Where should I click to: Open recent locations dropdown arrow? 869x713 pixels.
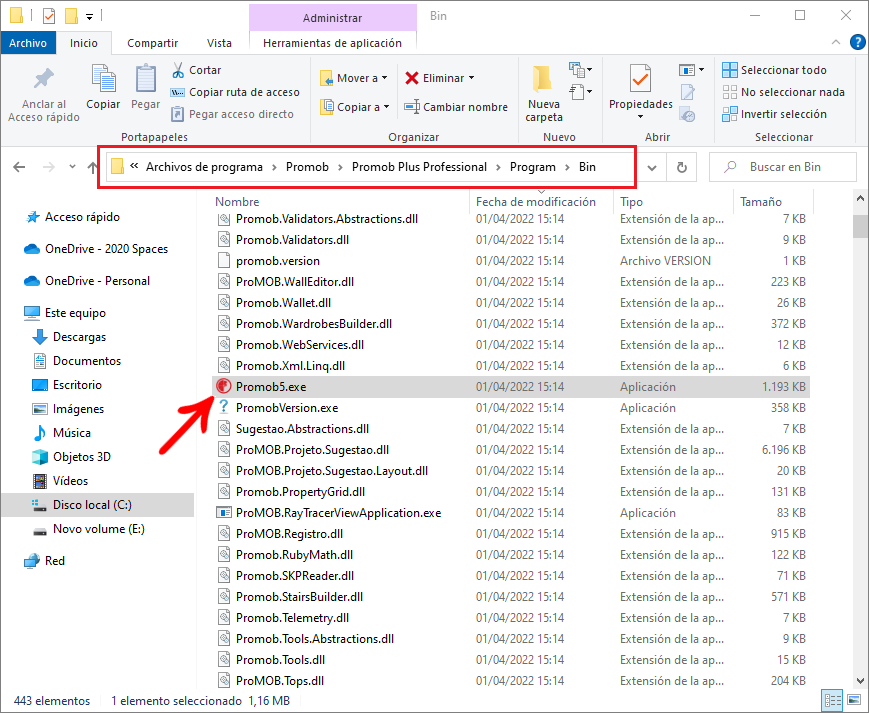(x=72, y=167)
